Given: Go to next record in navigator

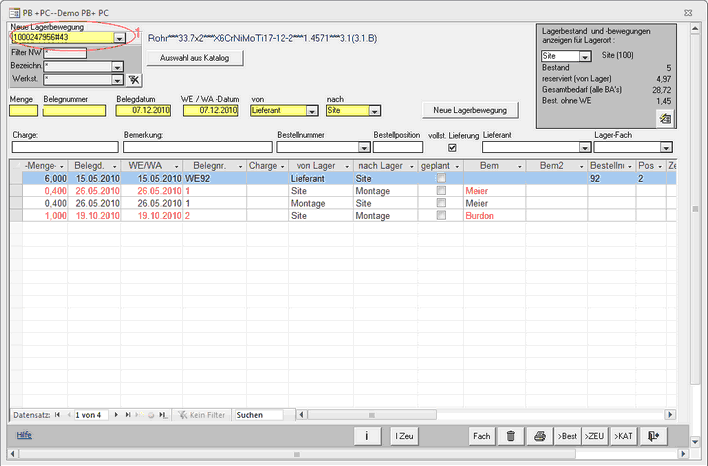Looking at the screenshot, I should [x=116, y=414].
